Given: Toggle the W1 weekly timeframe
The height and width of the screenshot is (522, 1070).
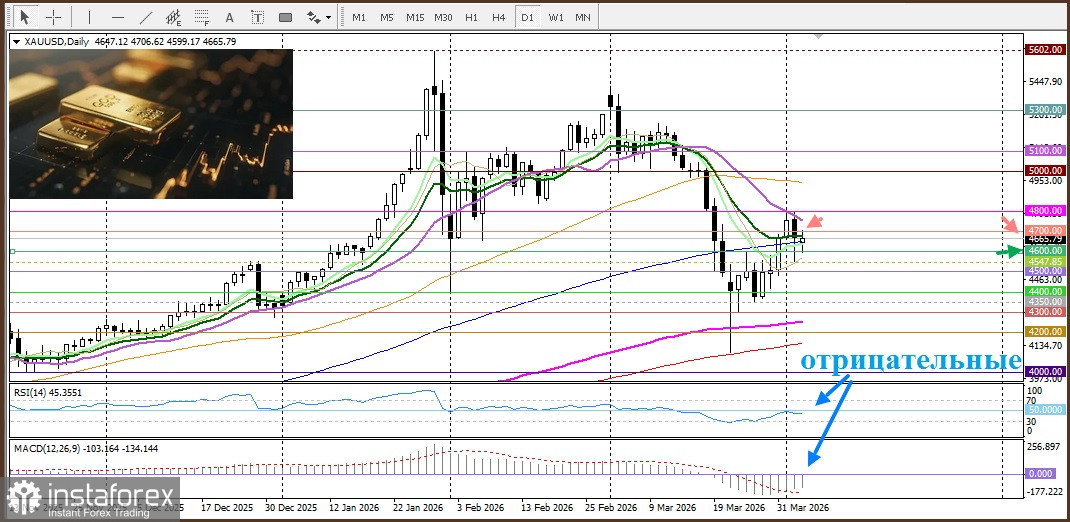Looking at the screenshot, I should 555,17.
